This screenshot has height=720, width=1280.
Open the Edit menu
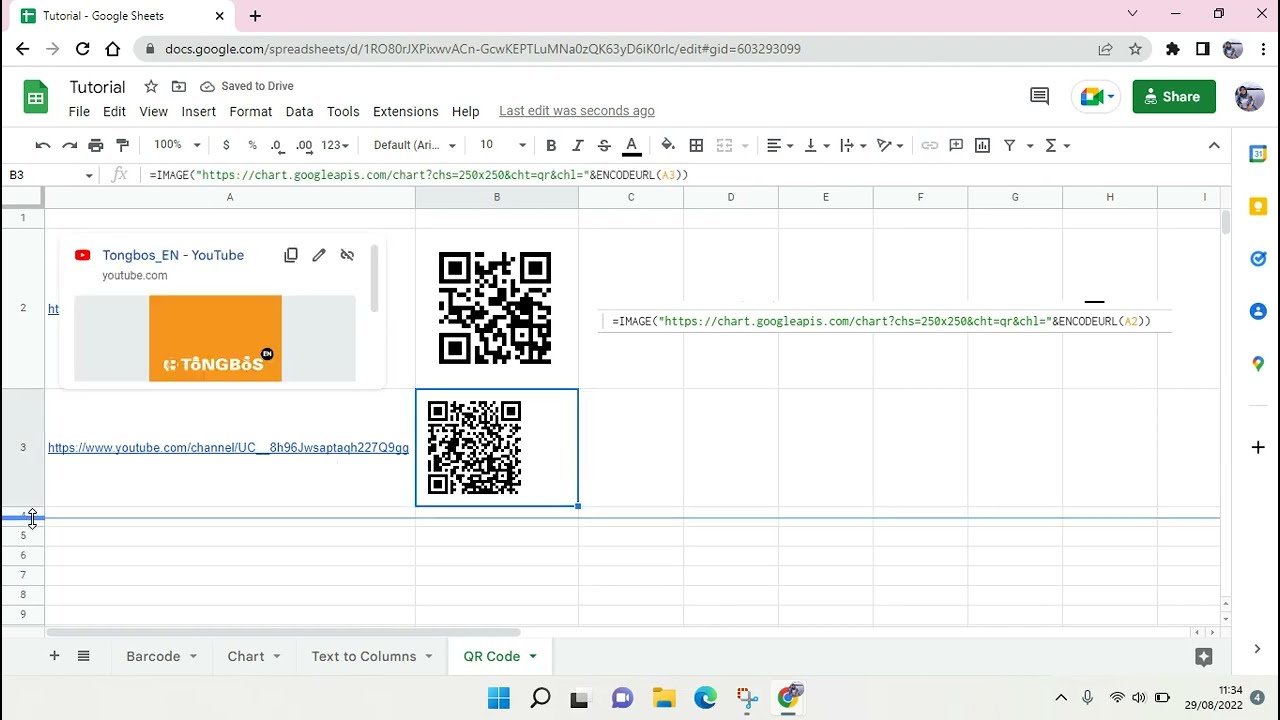coord(114,111)
